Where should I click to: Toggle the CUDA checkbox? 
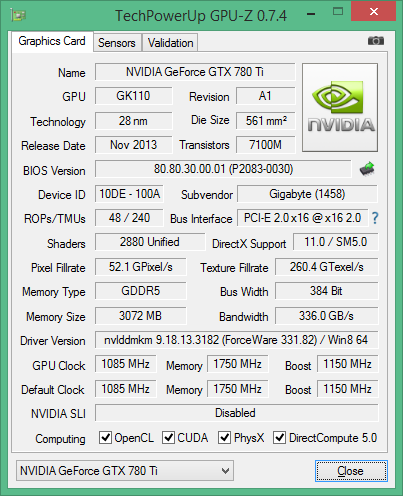168,437
